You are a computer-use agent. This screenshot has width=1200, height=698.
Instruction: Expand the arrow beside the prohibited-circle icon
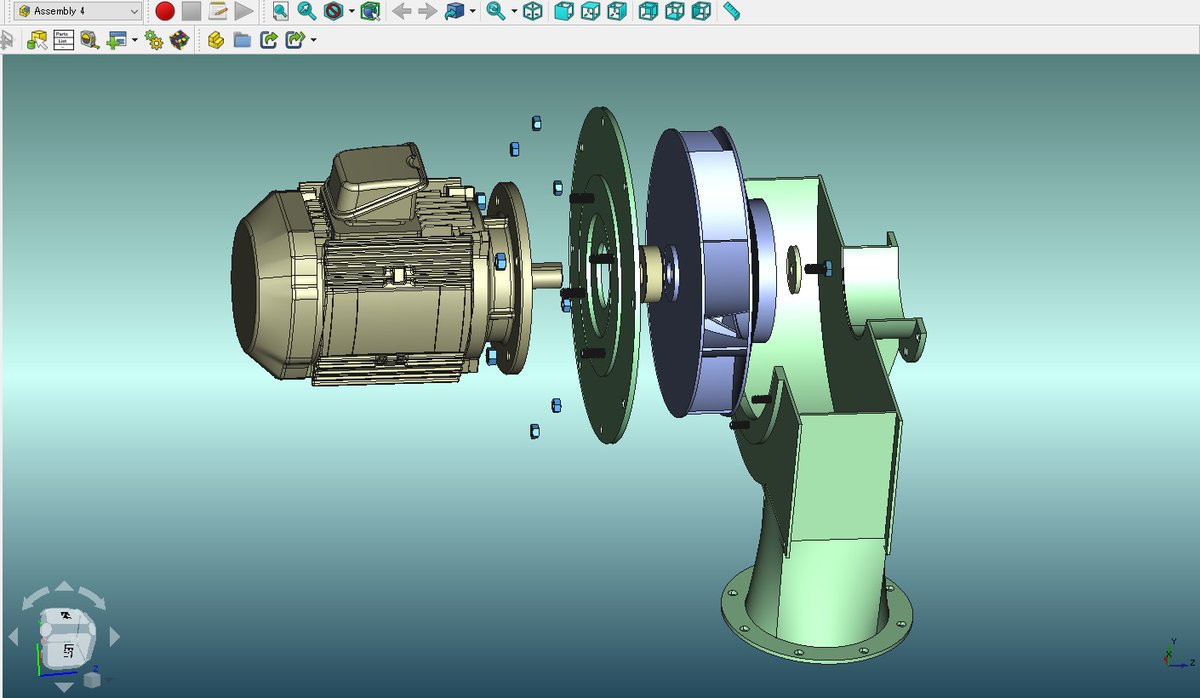click(351, 12)
